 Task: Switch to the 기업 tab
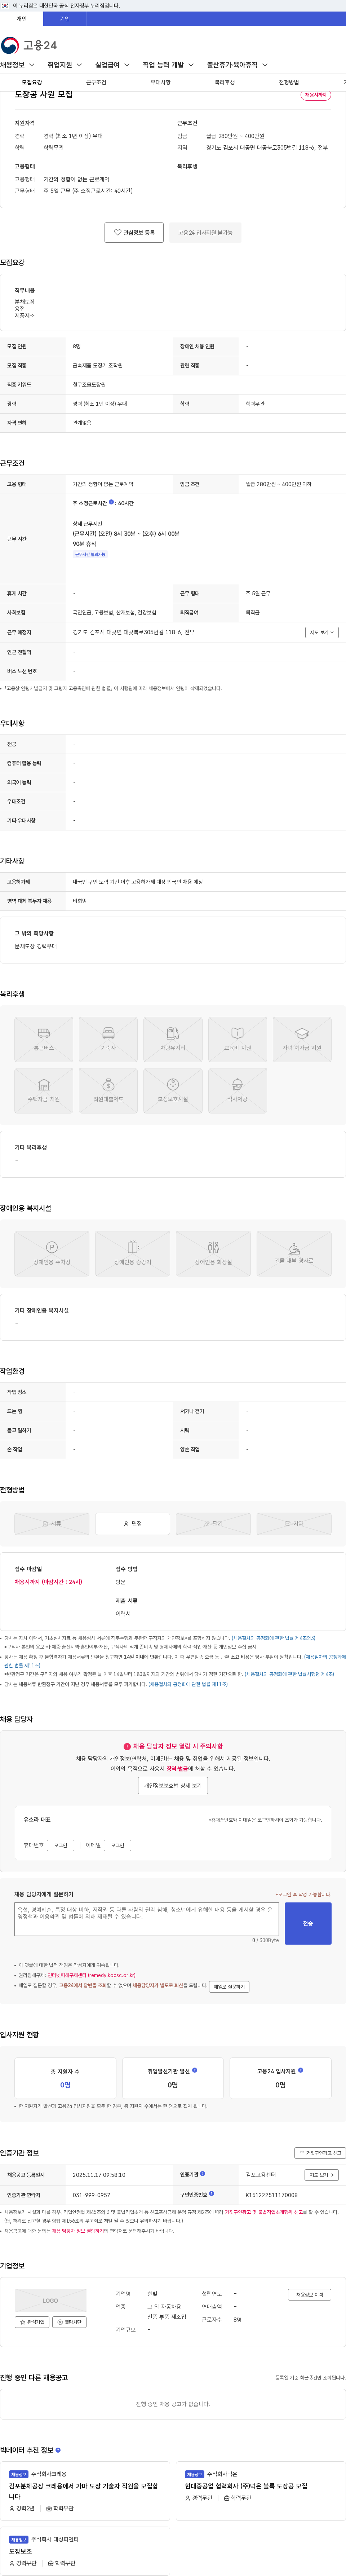point(65,19)
